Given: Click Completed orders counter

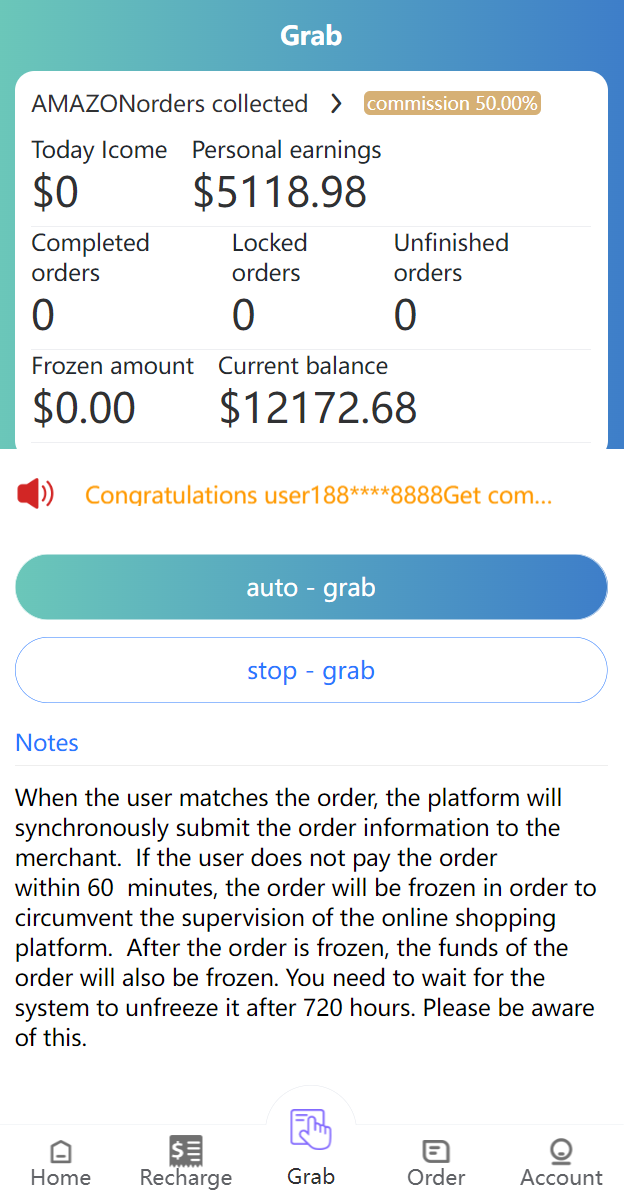Looking at the screenshot, I should [42, 314].
